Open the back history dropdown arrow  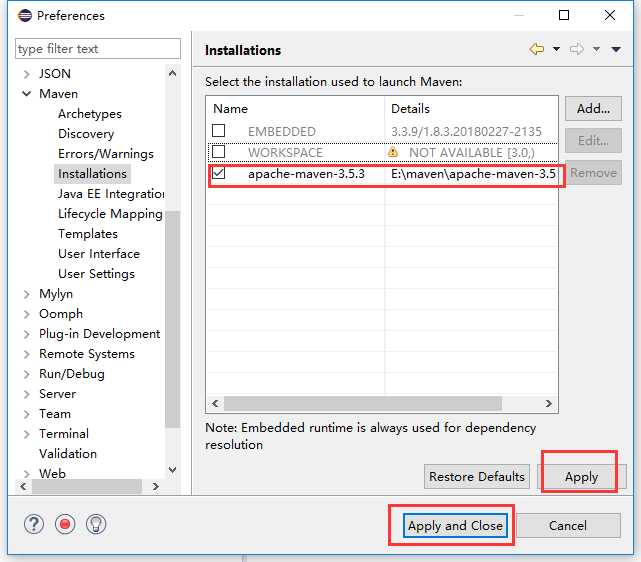(556, 49)
